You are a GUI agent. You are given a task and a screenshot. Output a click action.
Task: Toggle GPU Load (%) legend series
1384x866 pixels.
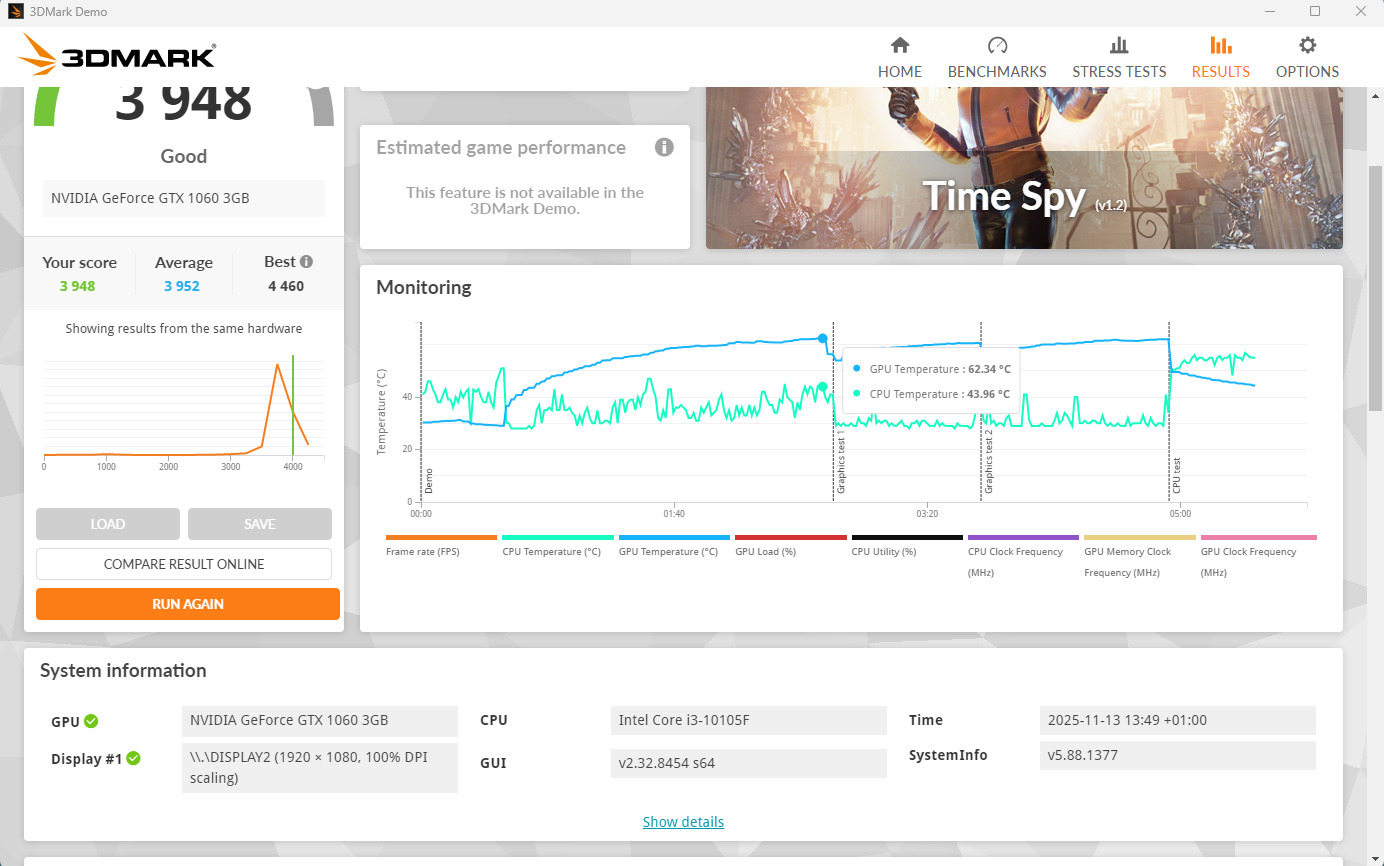tap(790, 546)
